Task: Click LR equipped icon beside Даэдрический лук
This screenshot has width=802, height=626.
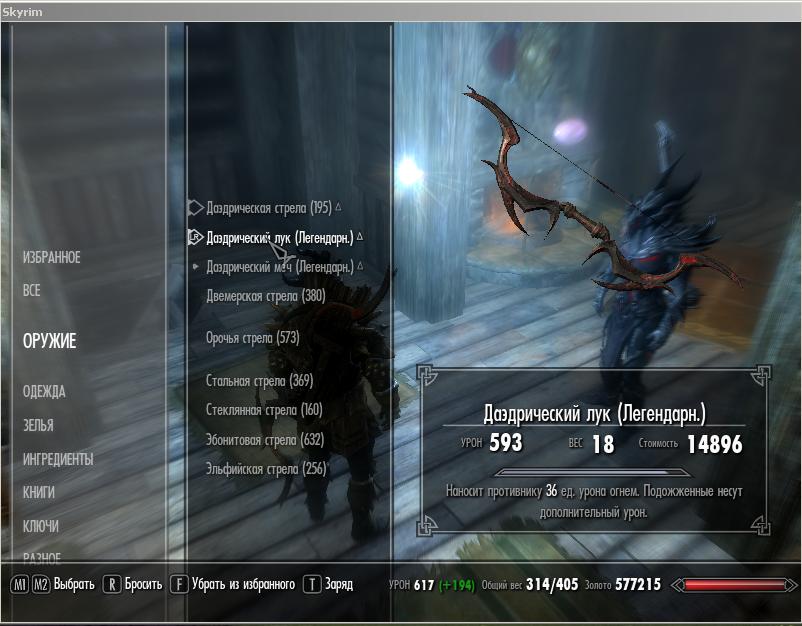Action: click(195, 237)
